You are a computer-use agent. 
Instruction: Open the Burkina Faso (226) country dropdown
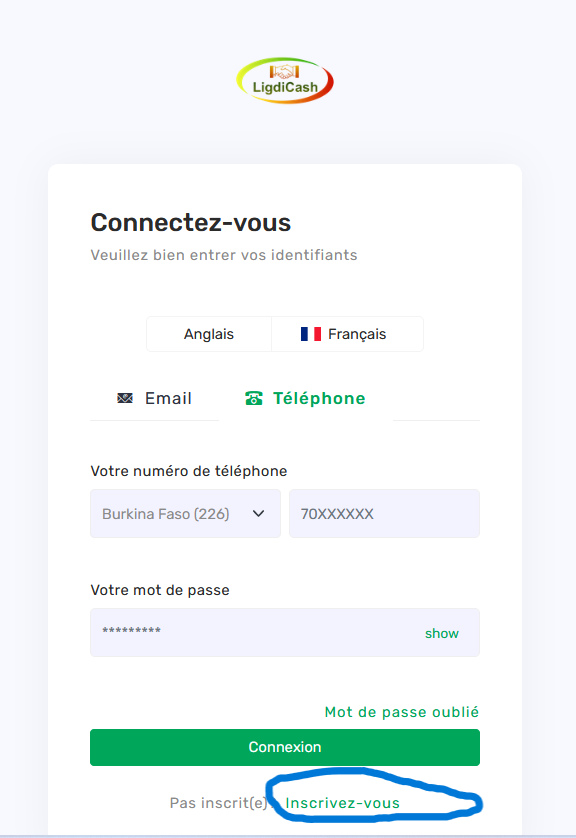185,514
